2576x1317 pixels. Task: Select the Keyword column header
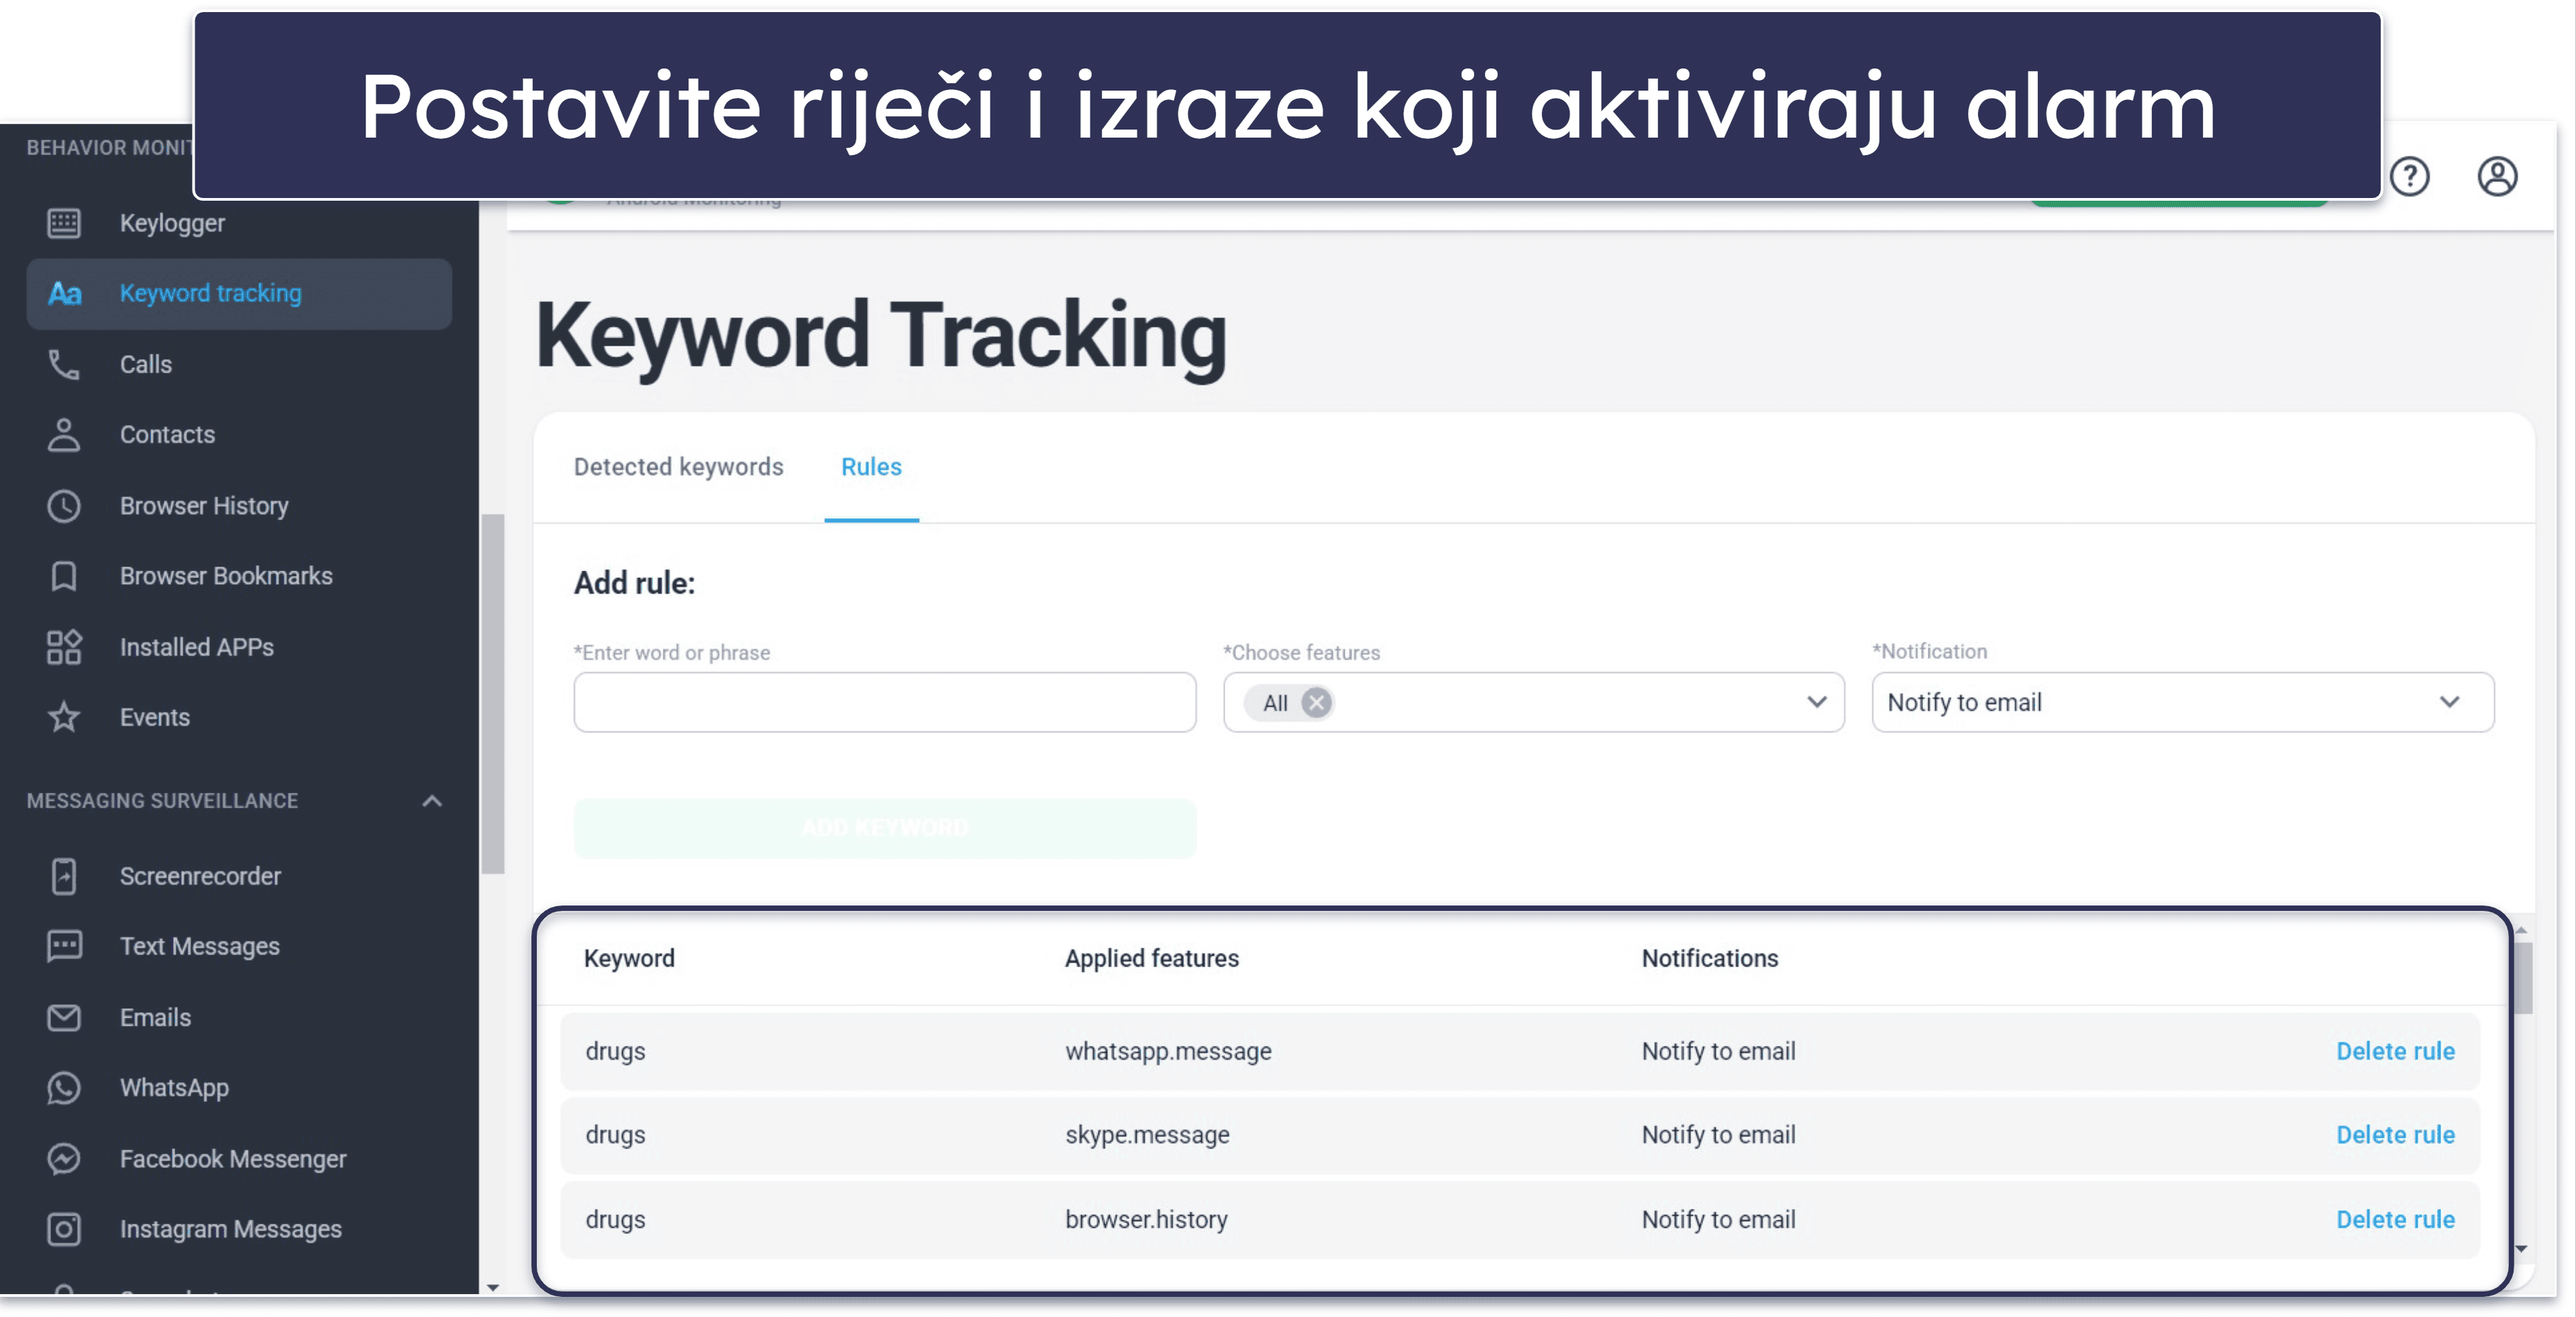629,958
